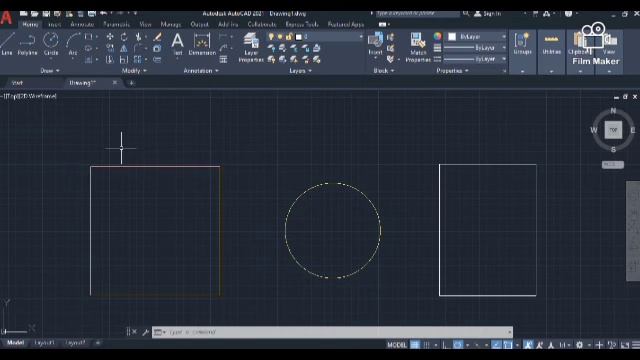Click the Erase tool icon
This screenshot has width=640, height=360.
(157, 37)
